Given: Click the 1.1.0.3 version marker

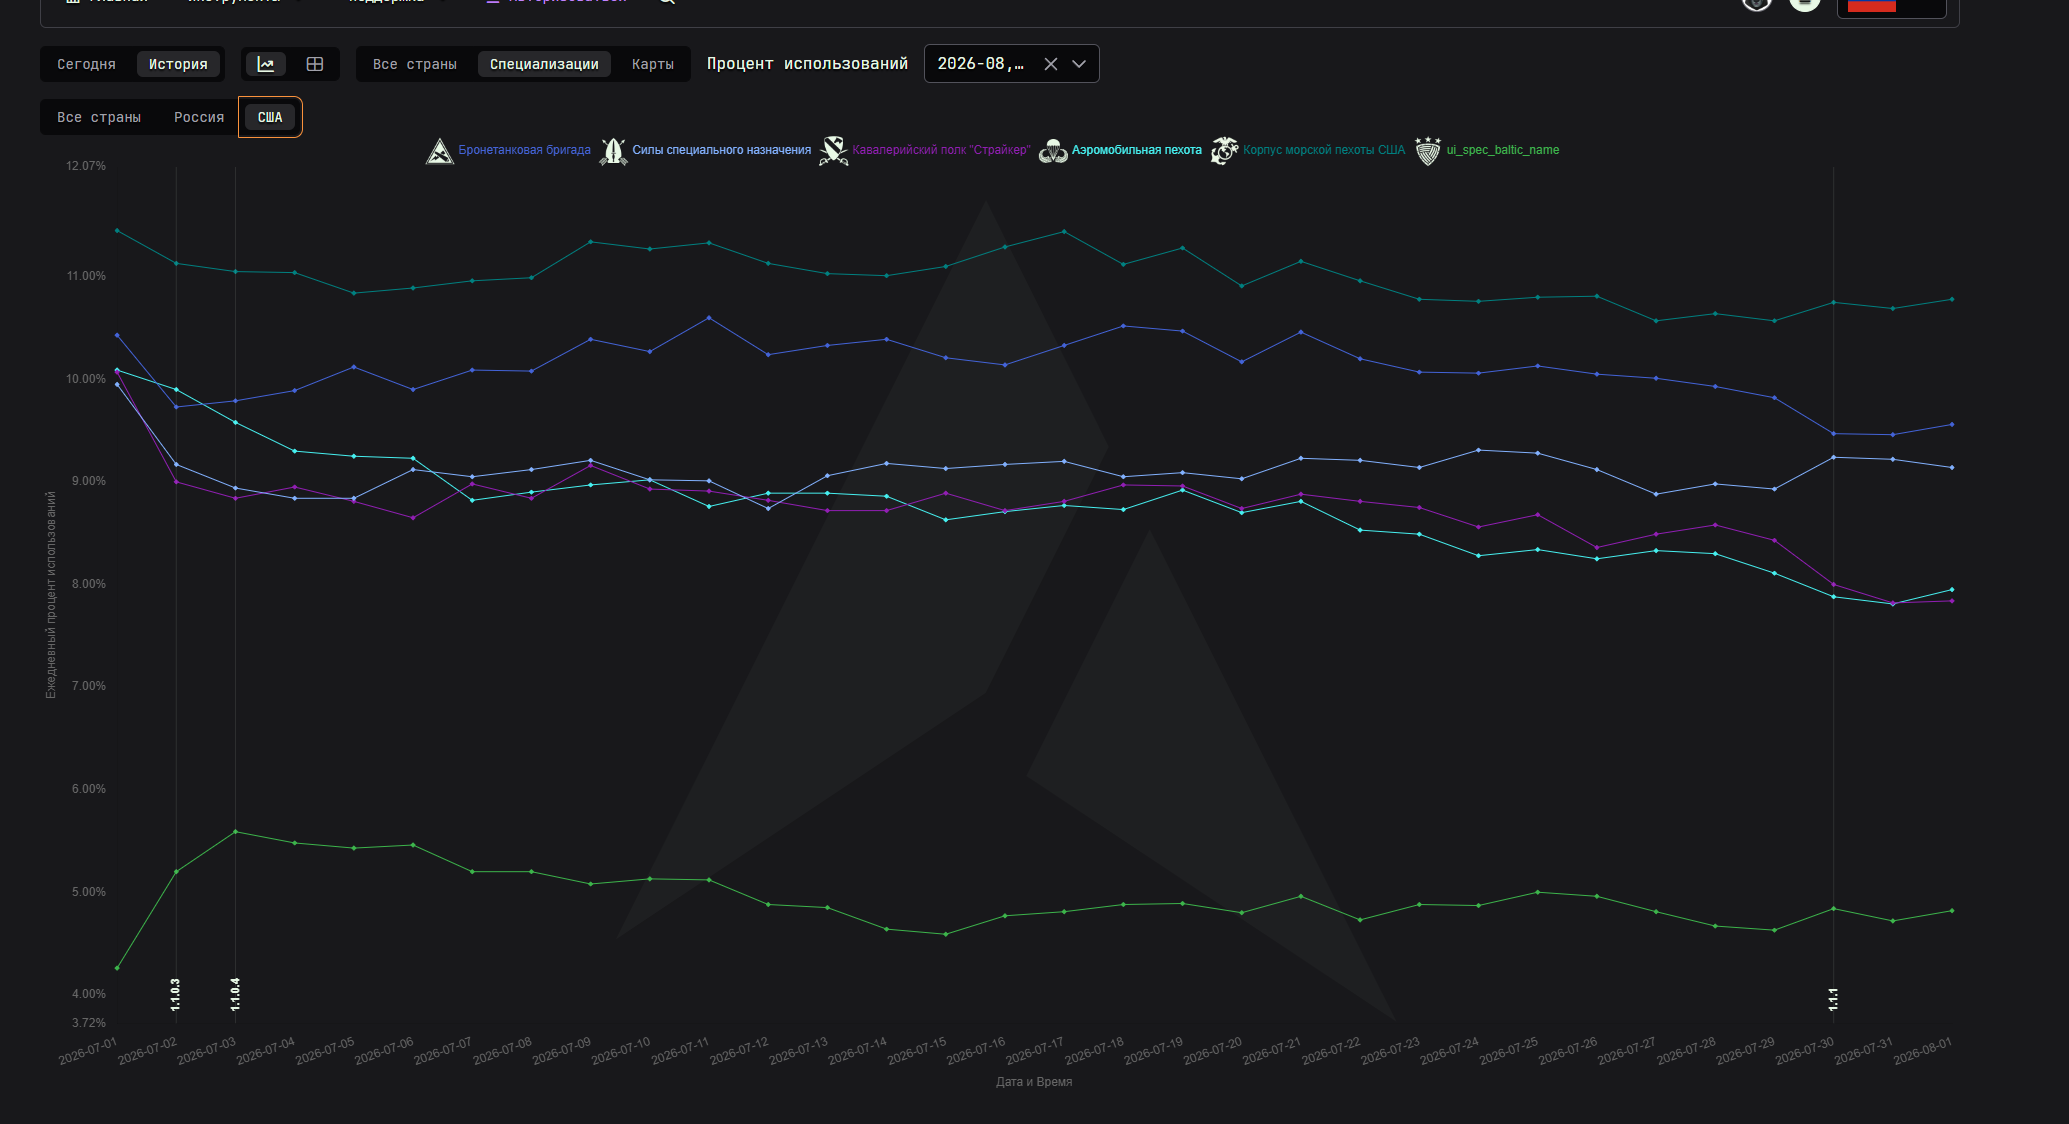Looking at the screenshot, I should tap(176, 994).
